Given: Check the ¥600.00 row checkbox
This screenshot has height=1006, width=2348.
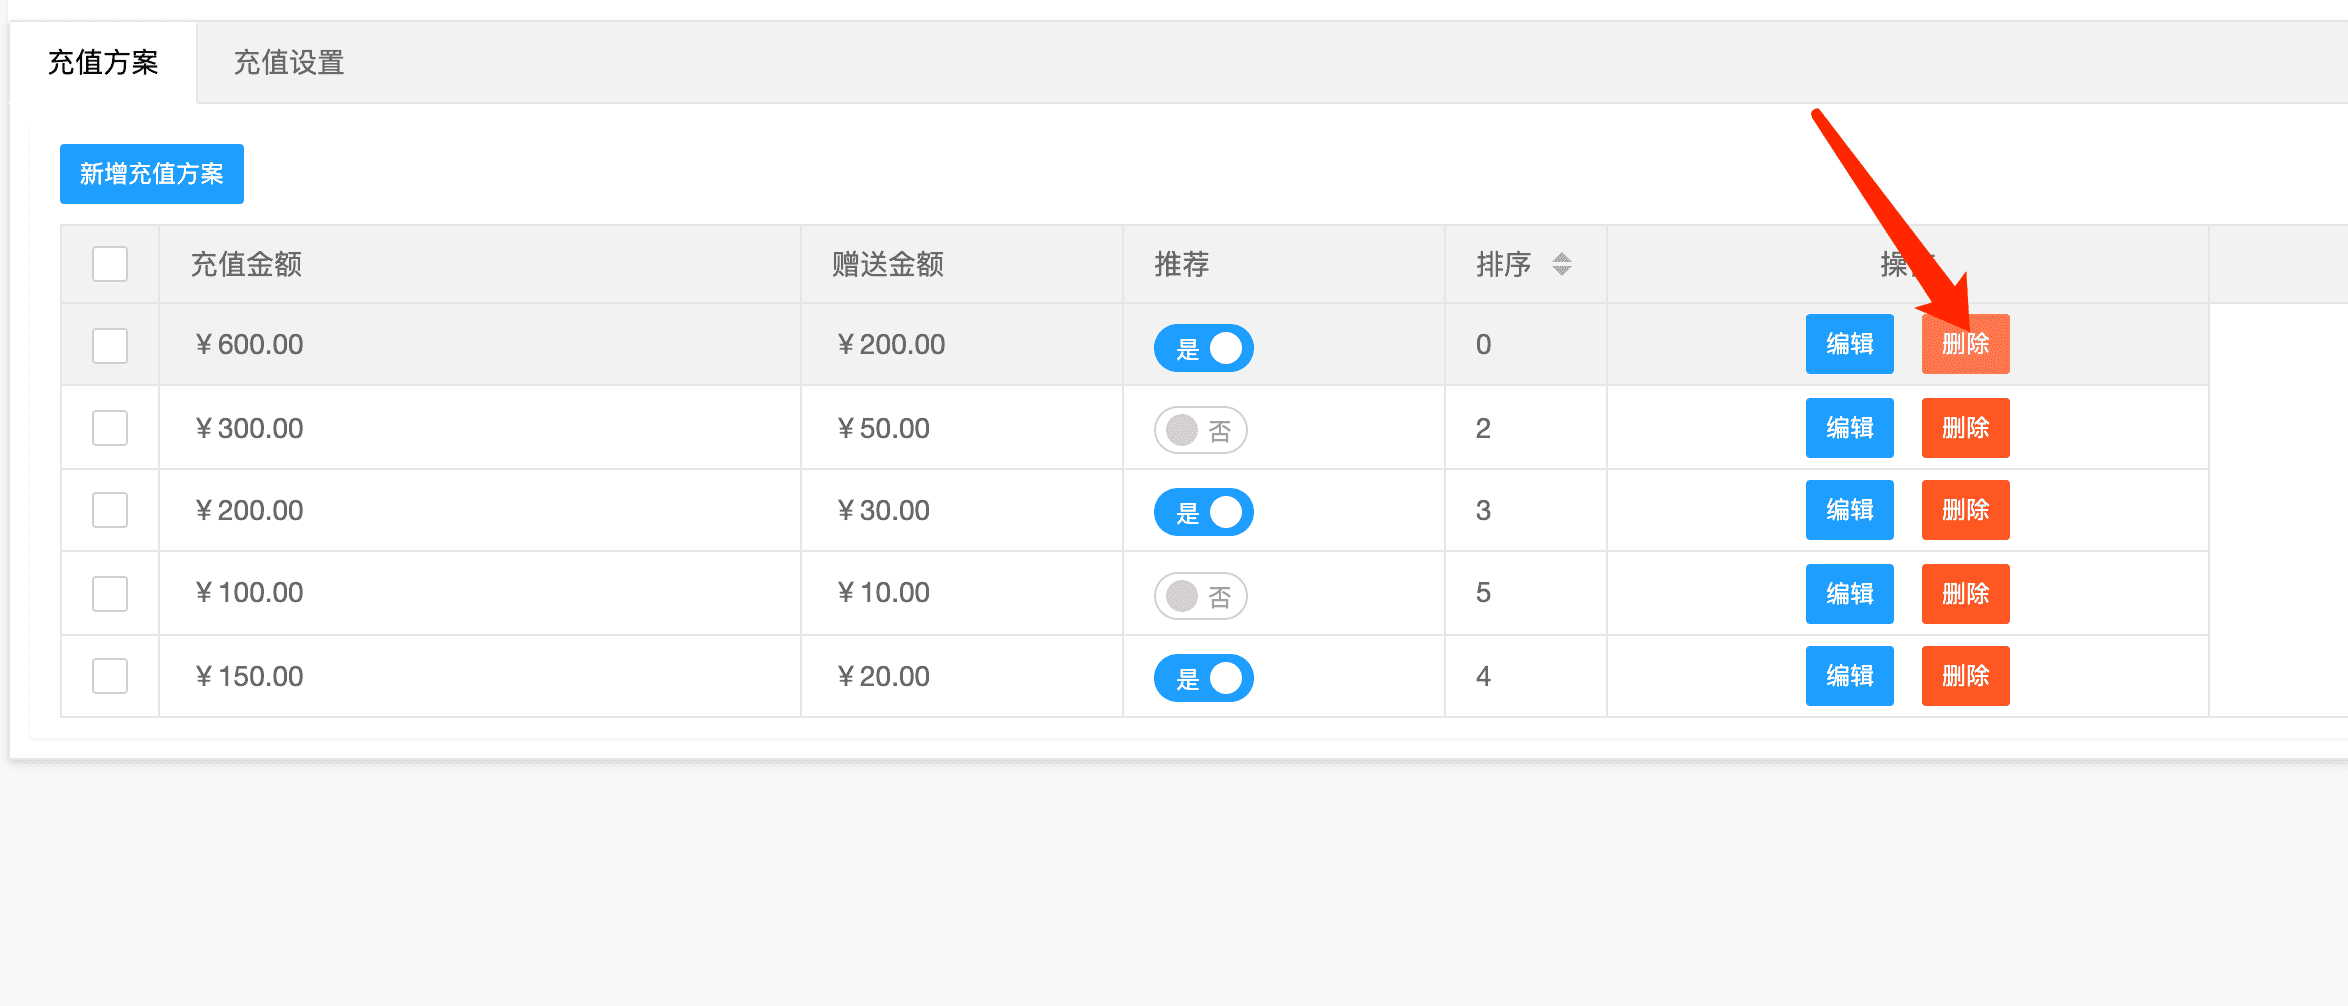Looking at the screenshot, I should 110,346.
